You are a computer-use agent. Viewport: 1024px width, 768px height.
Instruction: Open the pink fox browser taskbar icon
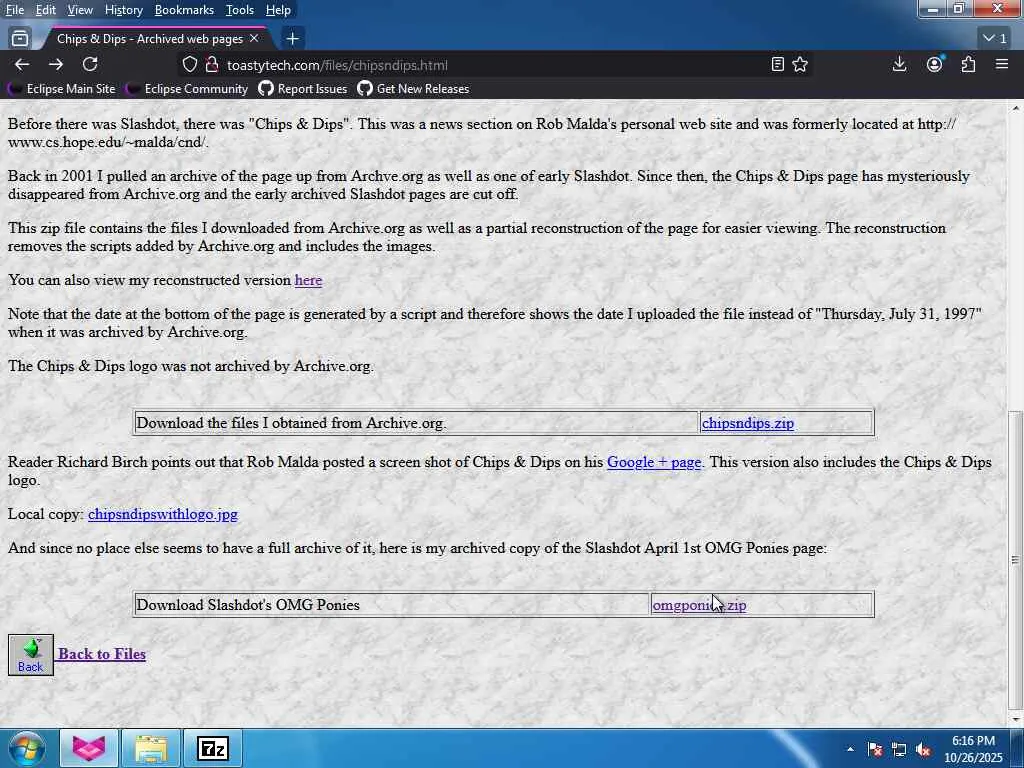(x=89, y=748)
